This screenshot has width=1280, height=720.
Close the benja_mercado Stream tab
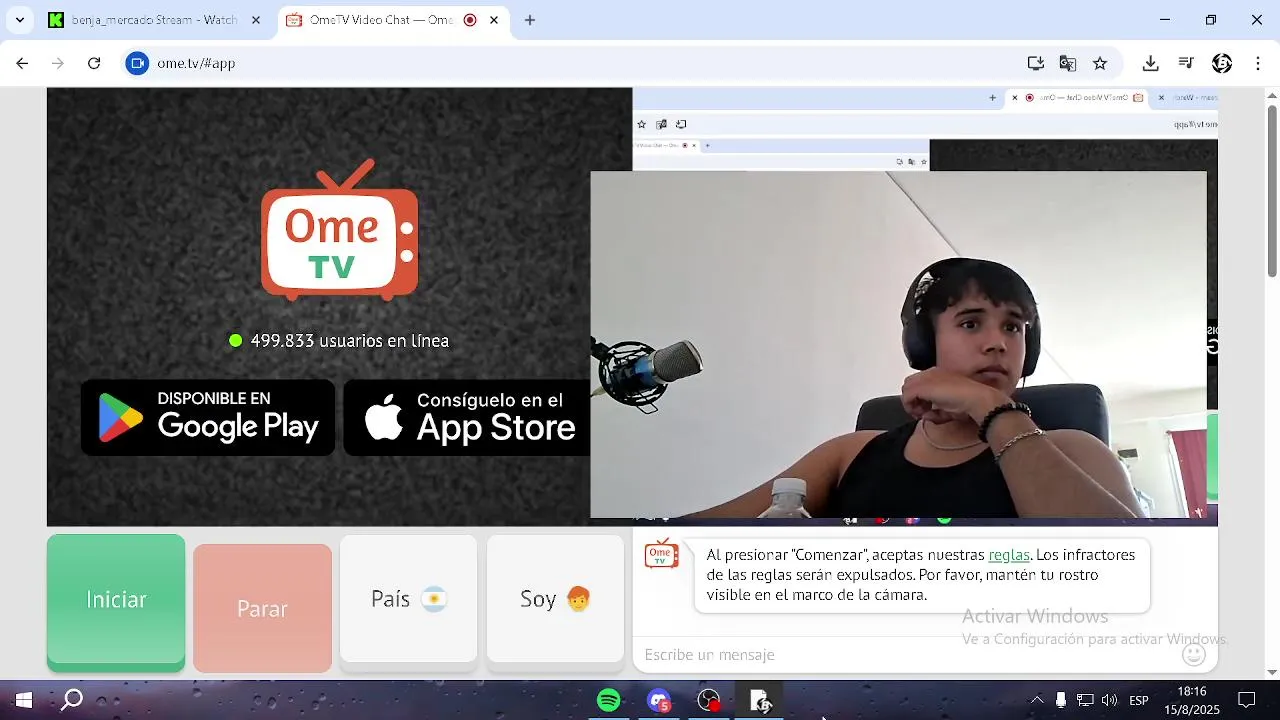click(256, 20)
